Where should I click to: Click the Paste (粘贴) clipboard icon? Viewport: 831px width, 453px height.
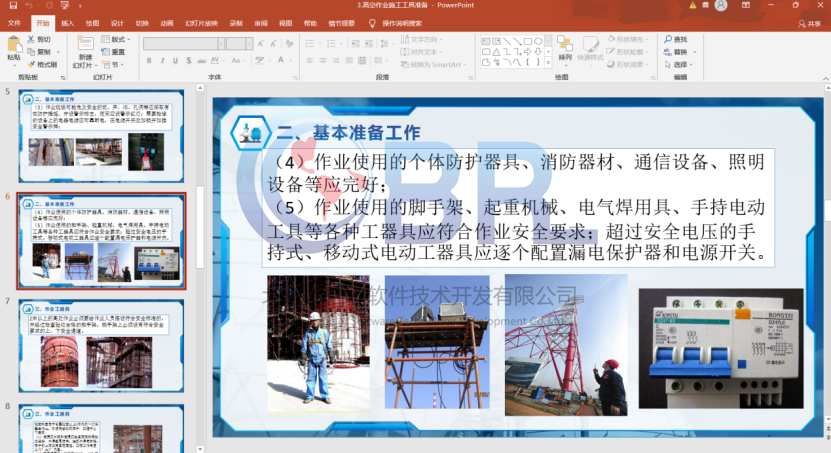coord(14,45)
